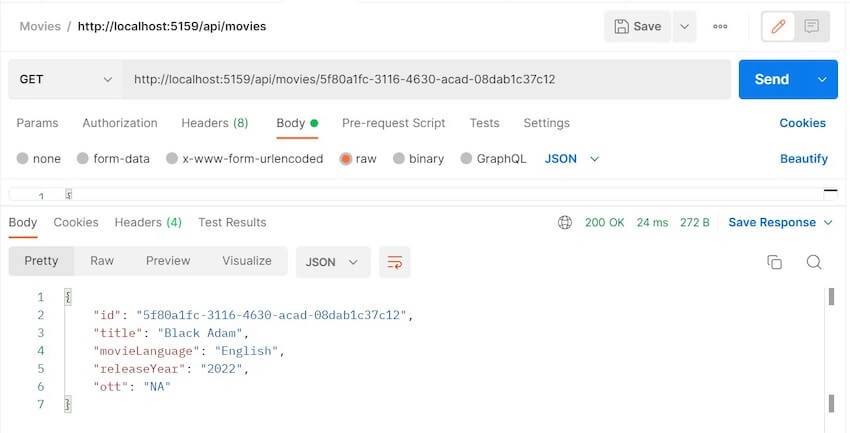Click the Save Response link
The width and height of the screenshot is (850, 433).
[772, 223]
